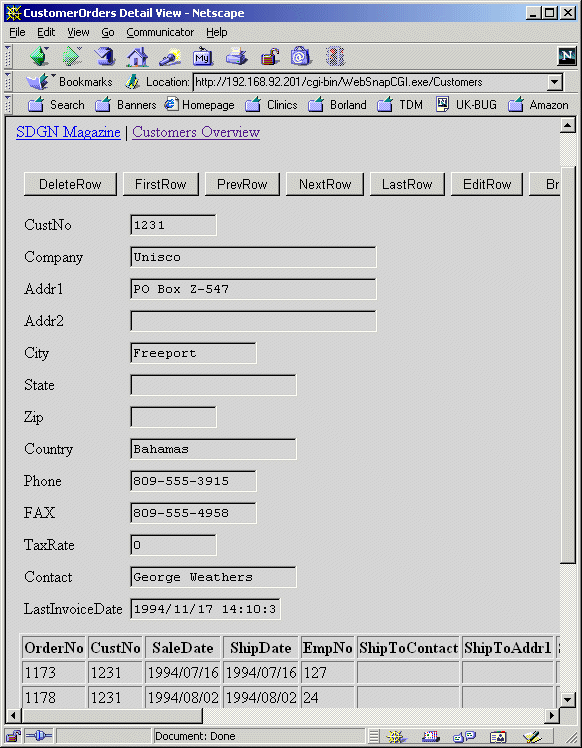
Task: Click the Stop traffic light icon
Action: pos(335,57)
